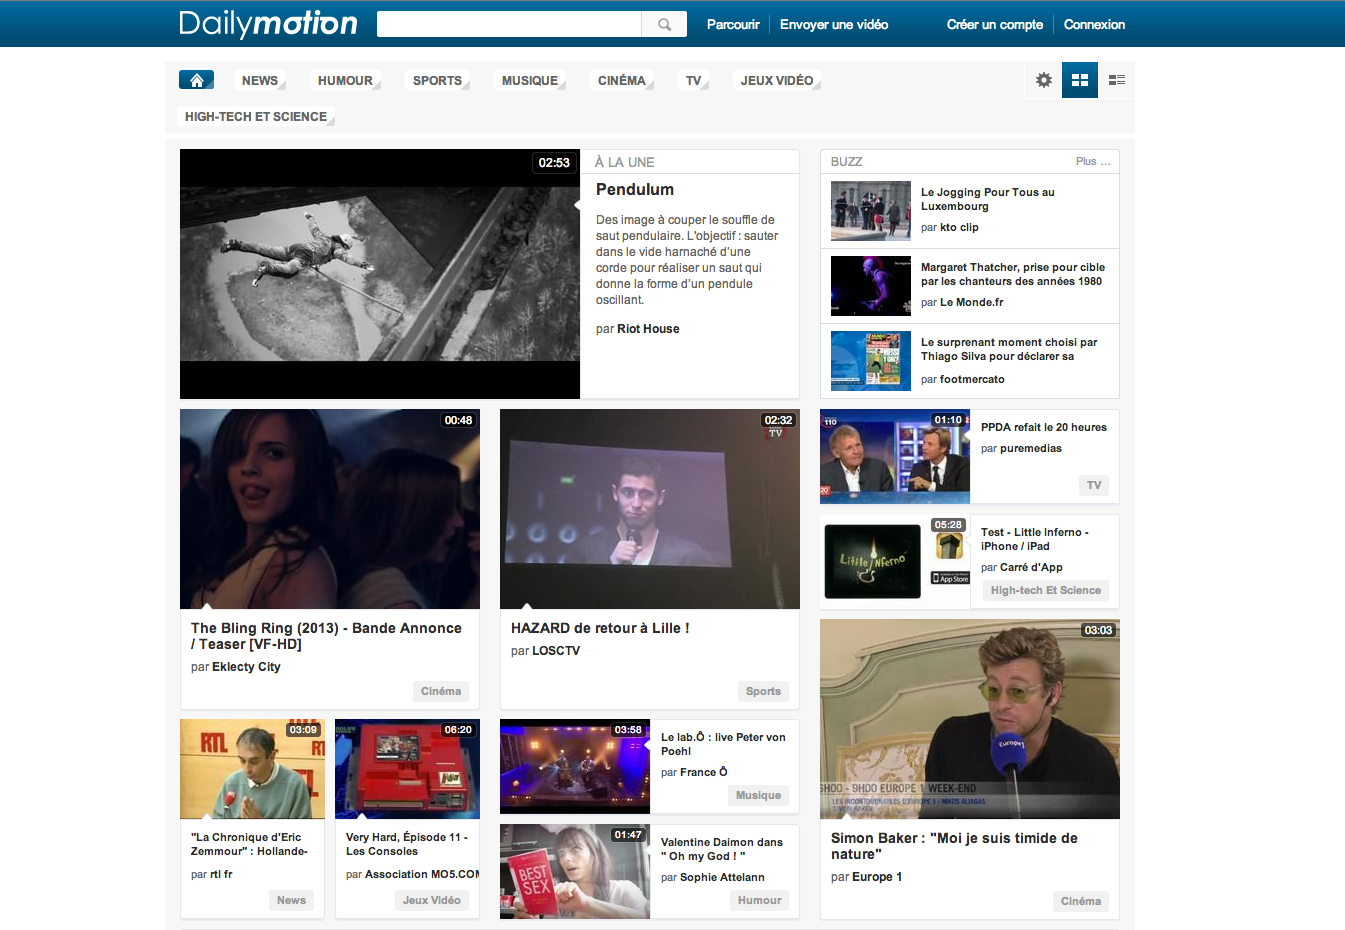Visit the Carré d'App channel
This screenshot has width=1345, height=930.
(x=1031, y=567)
